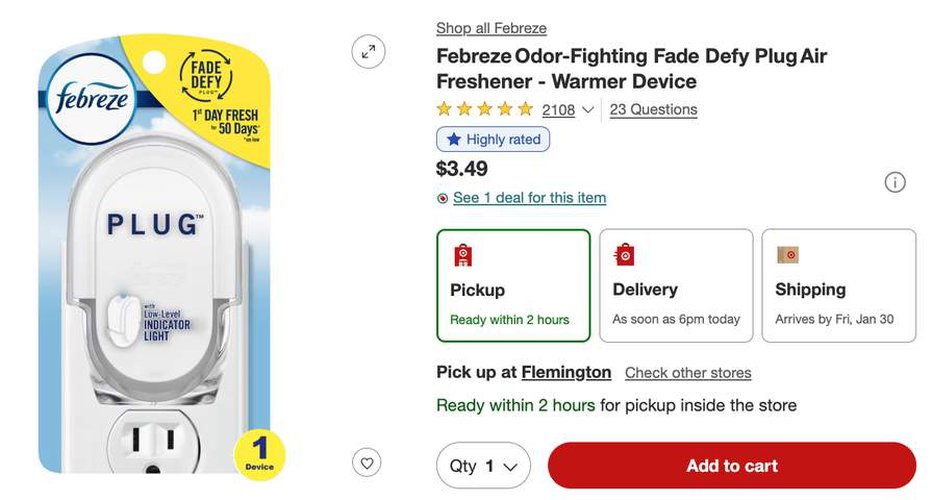Viewport: 932px width, 500px height.
Task: Click the Pickup store bag icon
Action: 463,255
